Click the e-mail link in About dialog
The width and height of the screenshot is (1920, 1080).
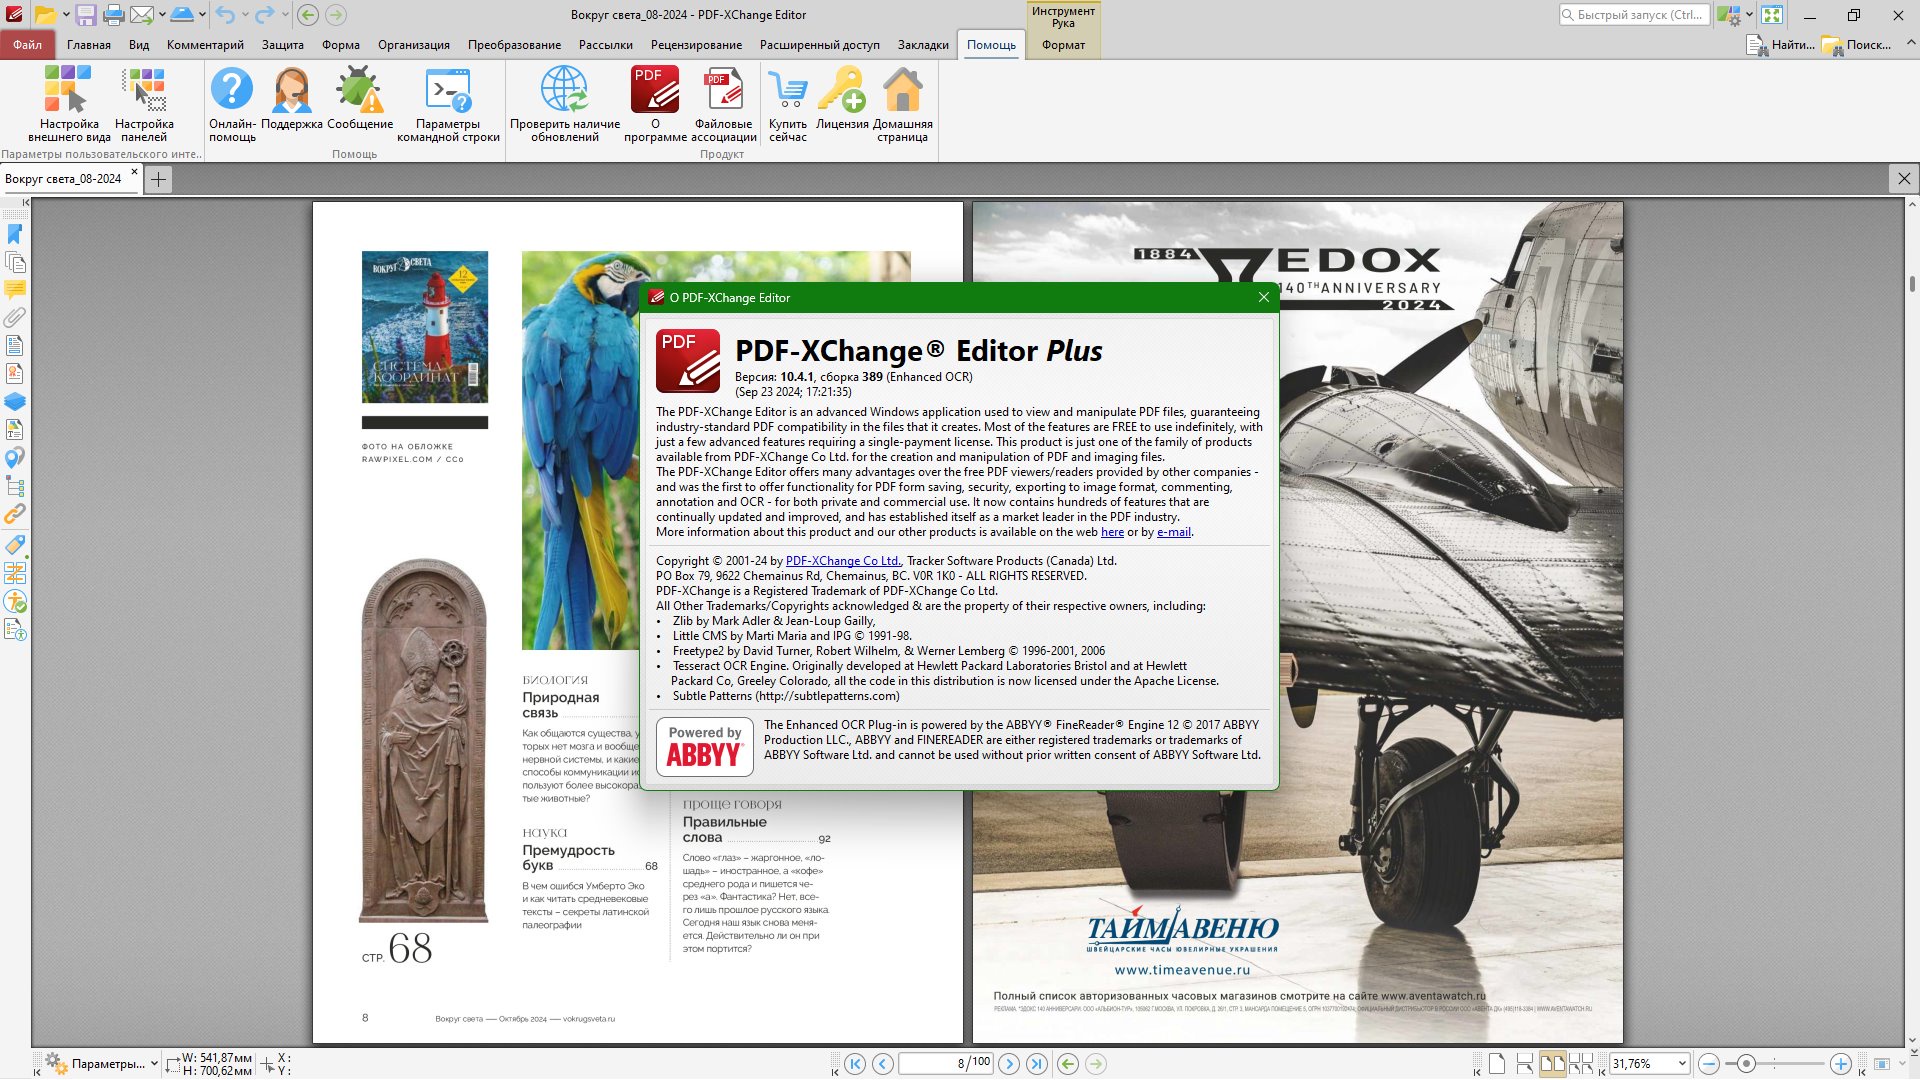1174,532
